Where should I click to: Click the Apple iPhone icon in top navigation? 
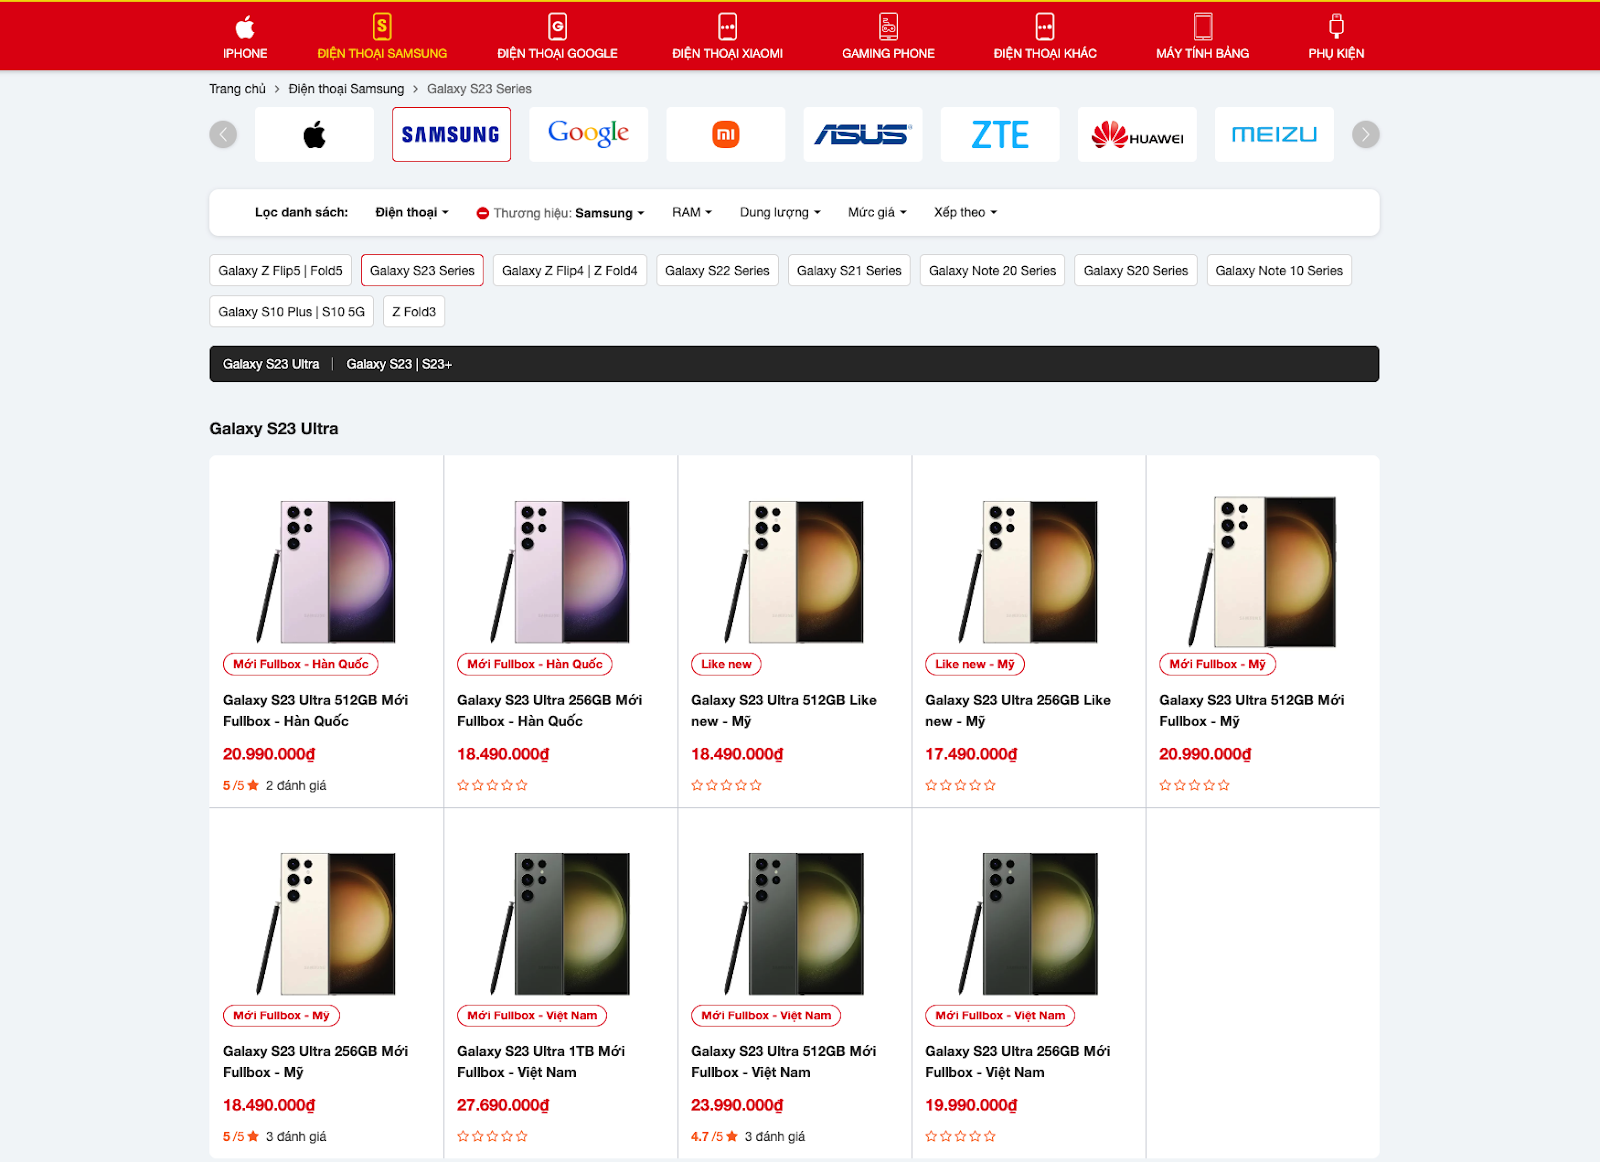click(x=245, y=27)
